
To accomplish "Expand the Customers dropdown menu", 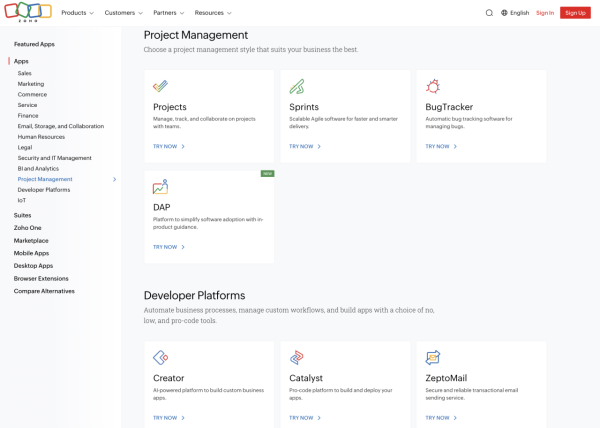I will (124, 13).
